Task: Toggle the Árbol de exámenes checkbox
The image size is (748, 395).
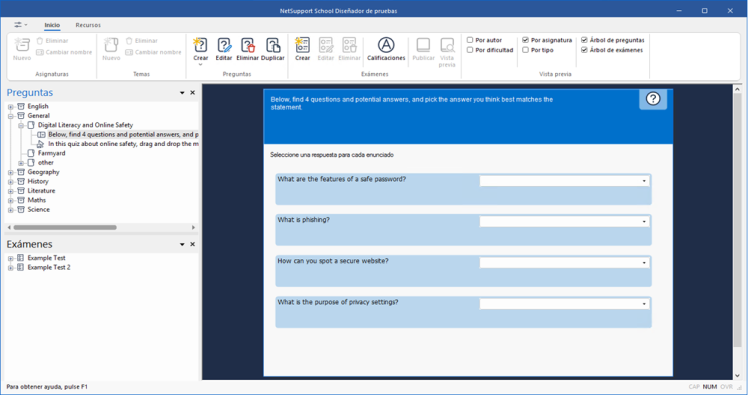Action: tap(584, 50)
